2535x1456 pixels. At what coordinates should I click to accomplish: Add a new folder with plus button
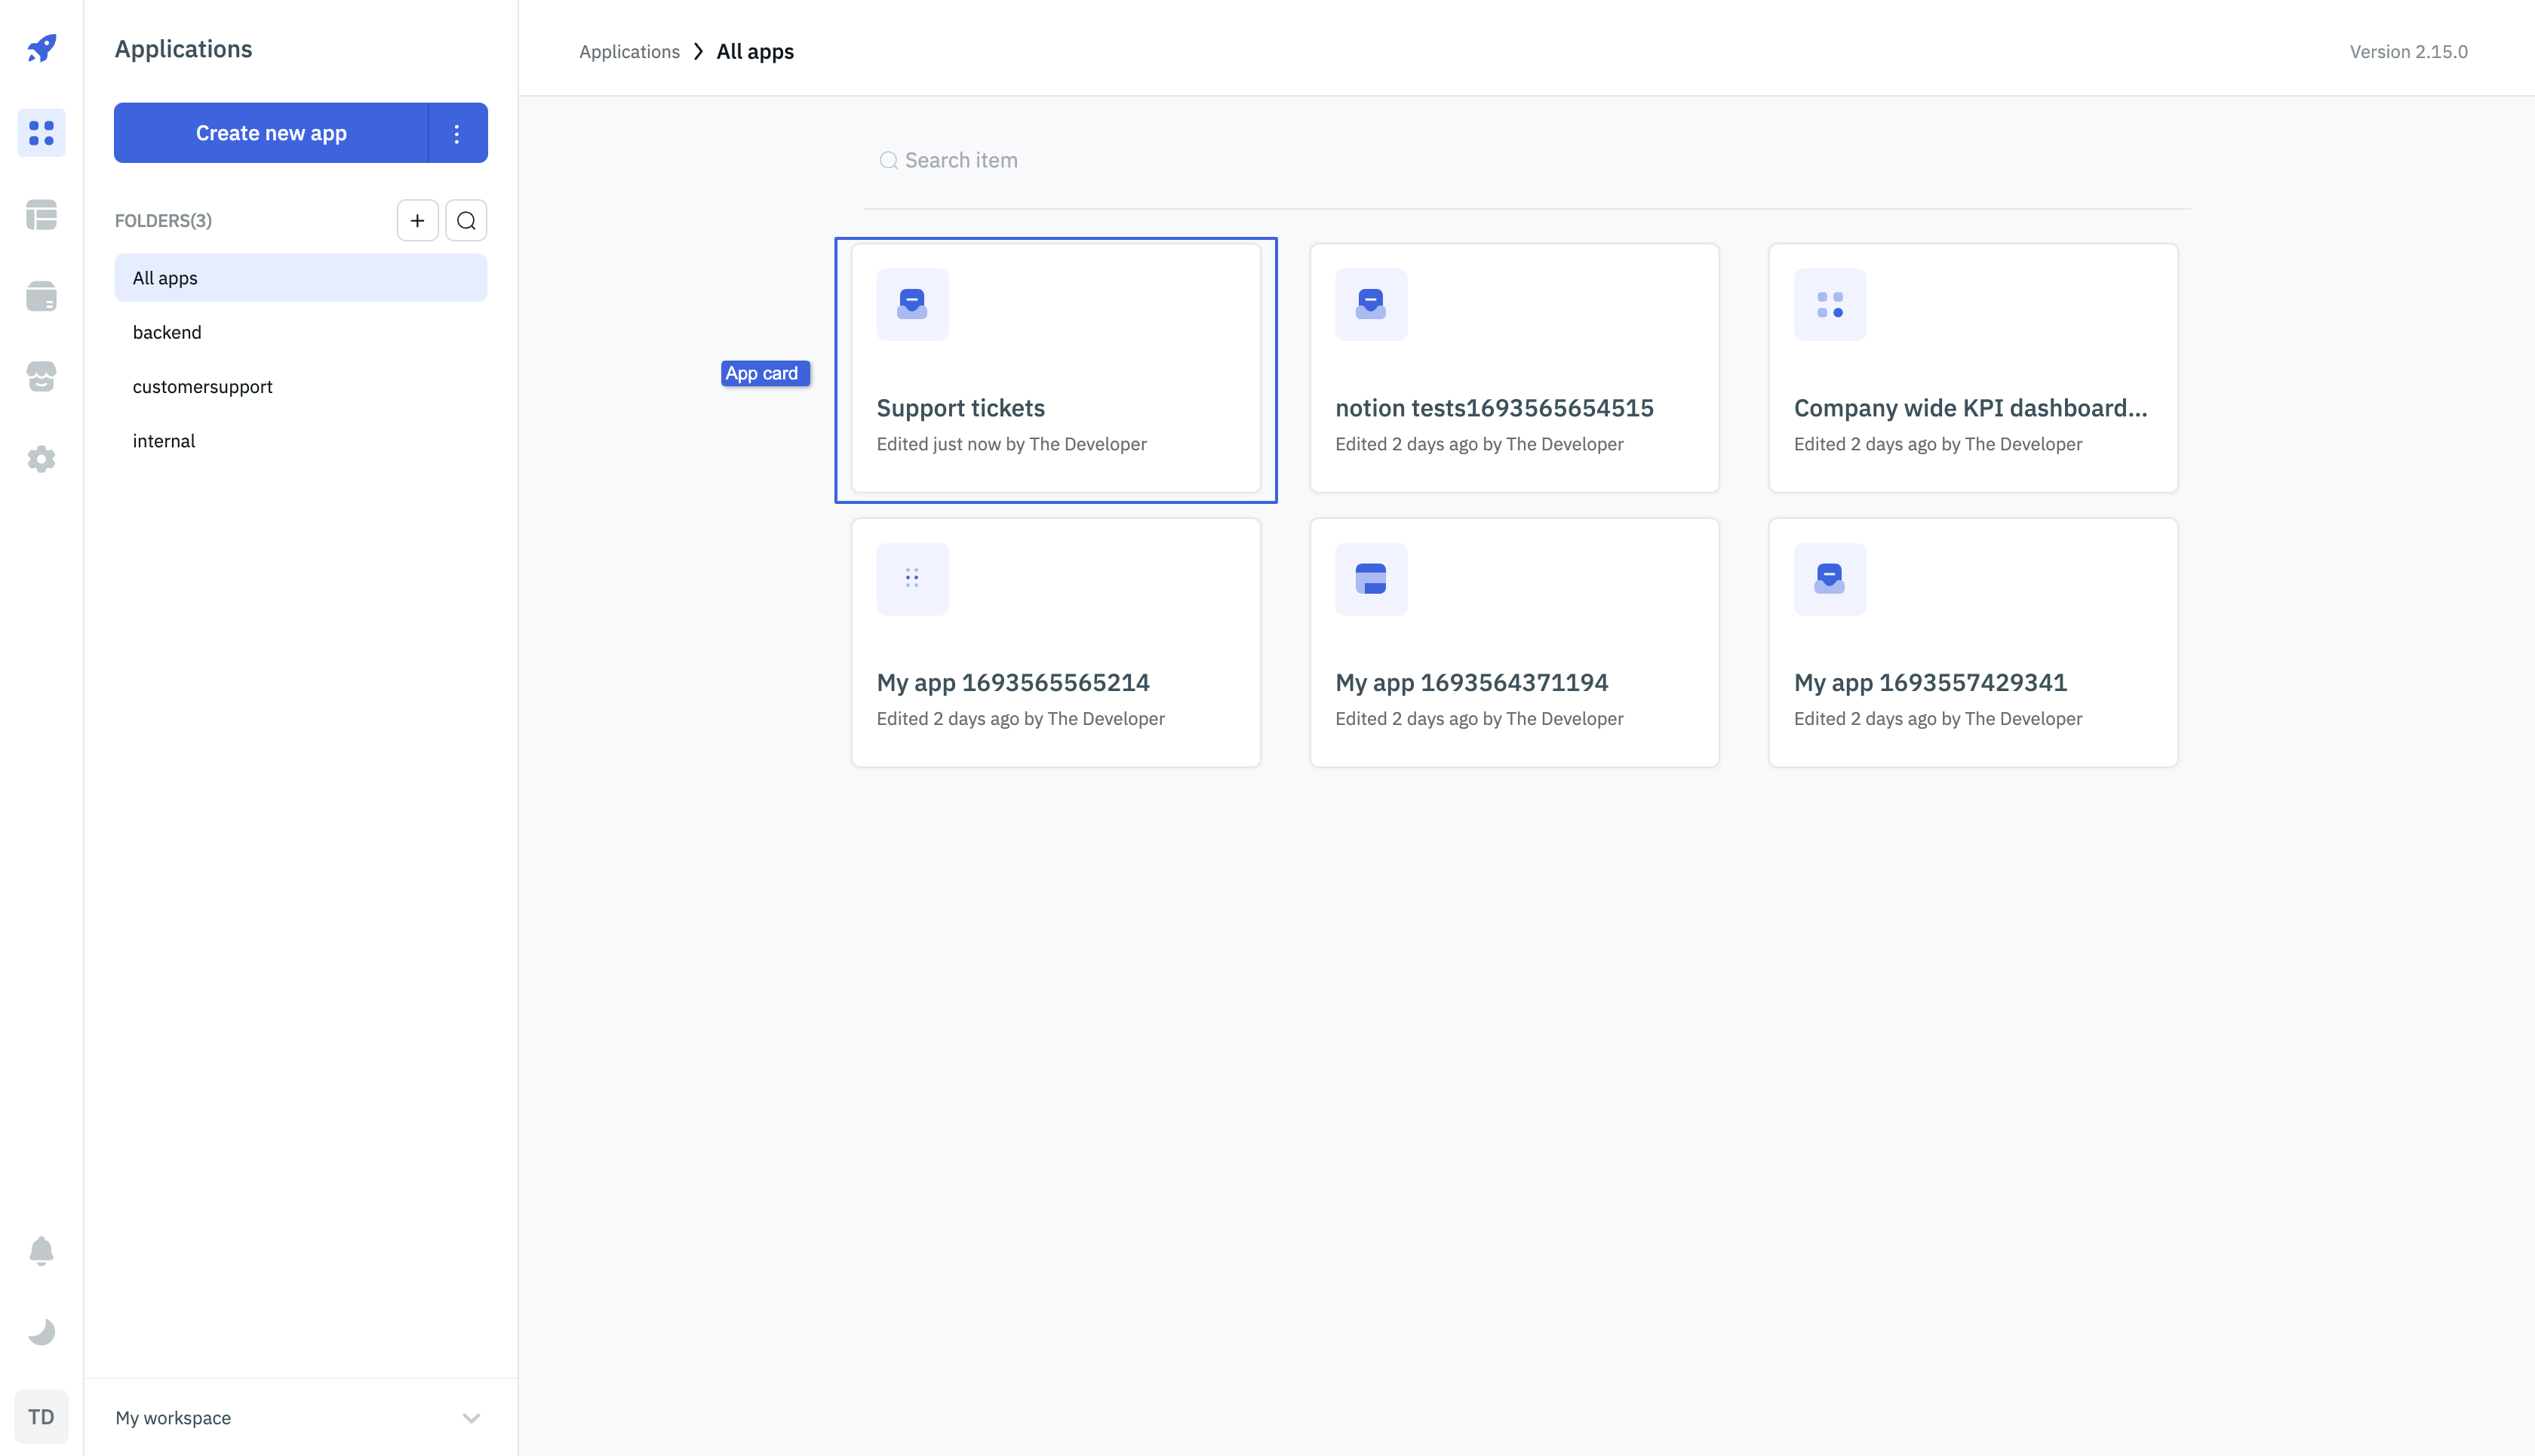coord(417,220)
